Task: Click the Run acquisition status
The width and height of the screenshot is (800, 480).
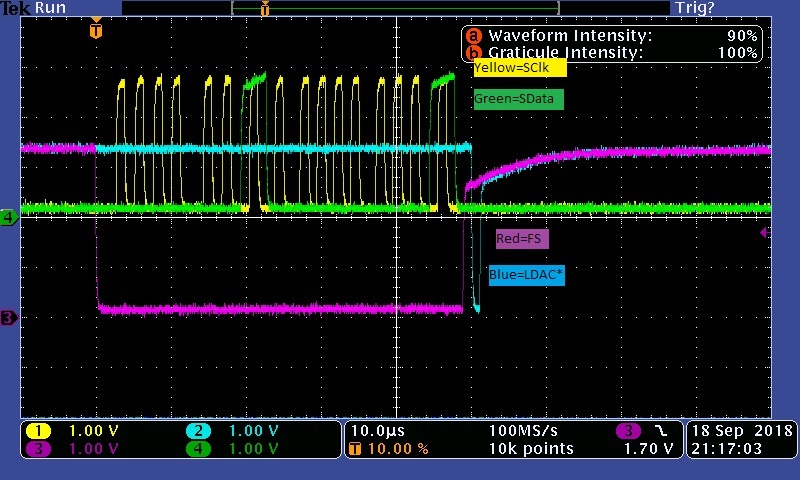Action: point(50,8)
